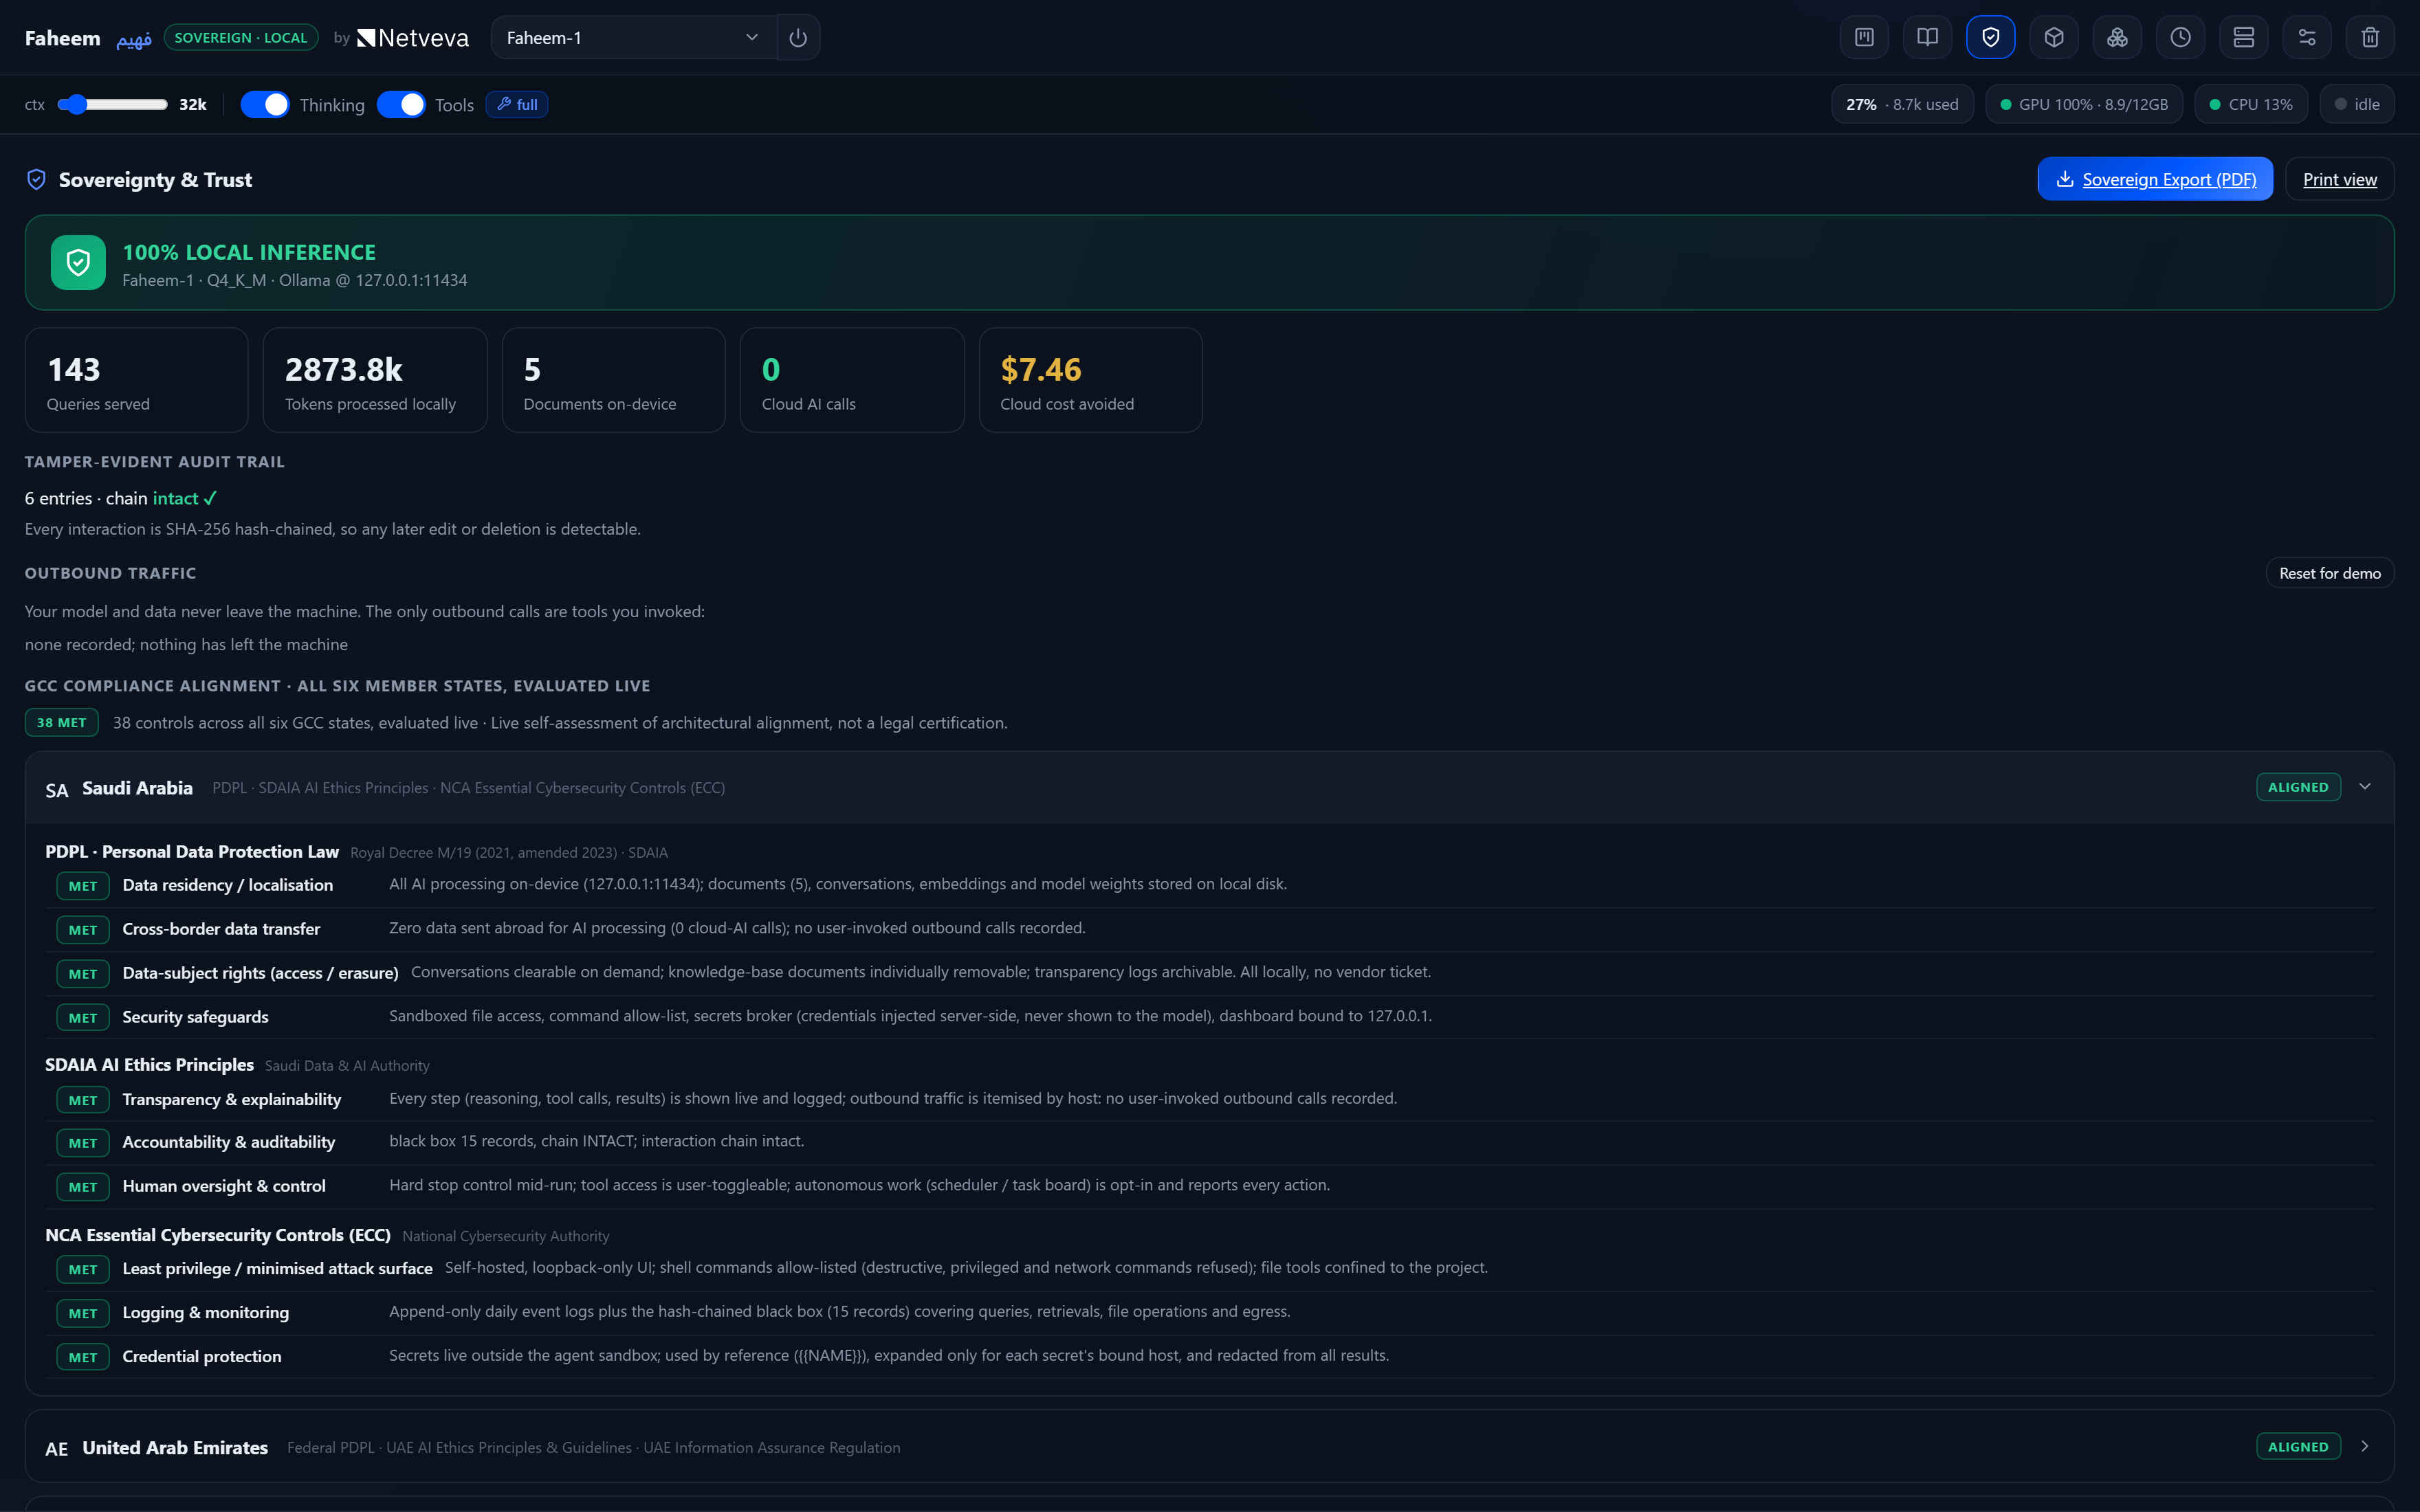Click the PDPL · Personal Data Protection Law heading
The height and width of the screenshot is (1512, 2420).
192,852
